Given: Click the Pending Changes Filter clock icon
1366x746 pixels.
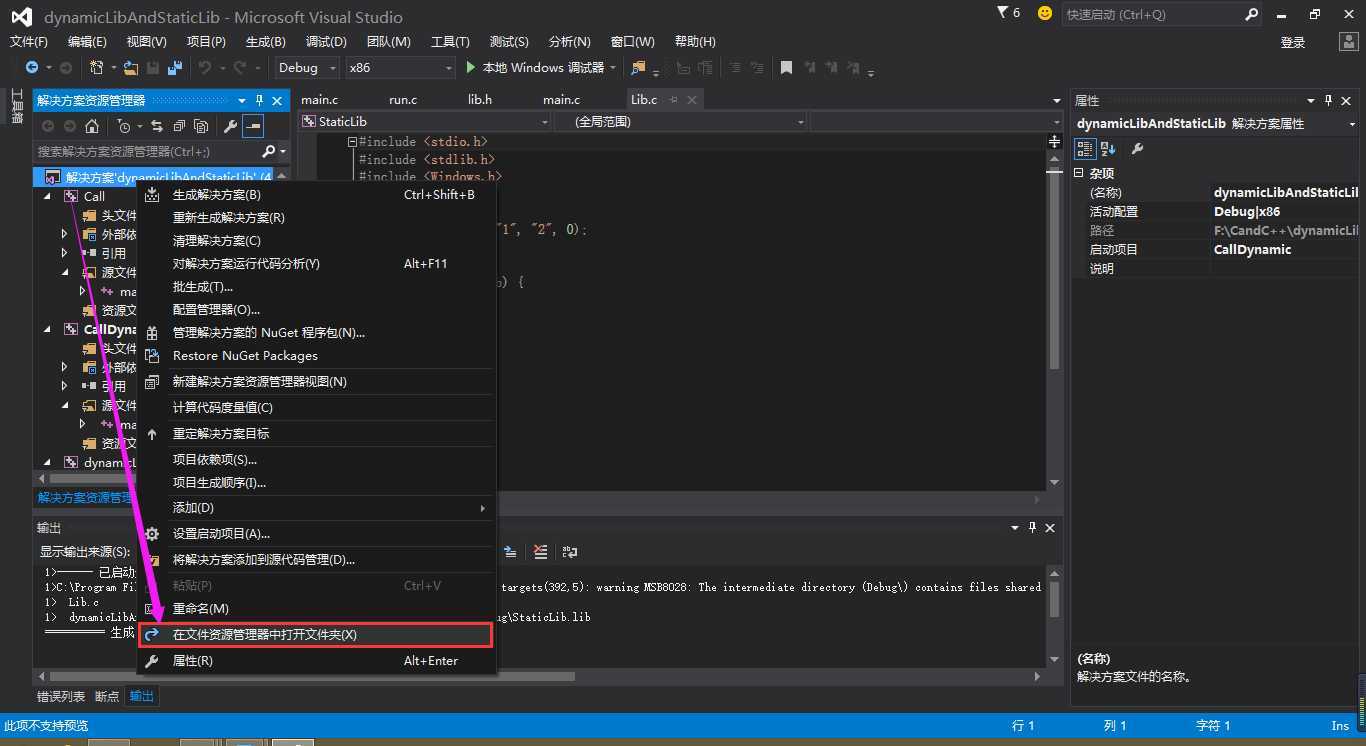Looking at the screenshot, I should point(123,126).
